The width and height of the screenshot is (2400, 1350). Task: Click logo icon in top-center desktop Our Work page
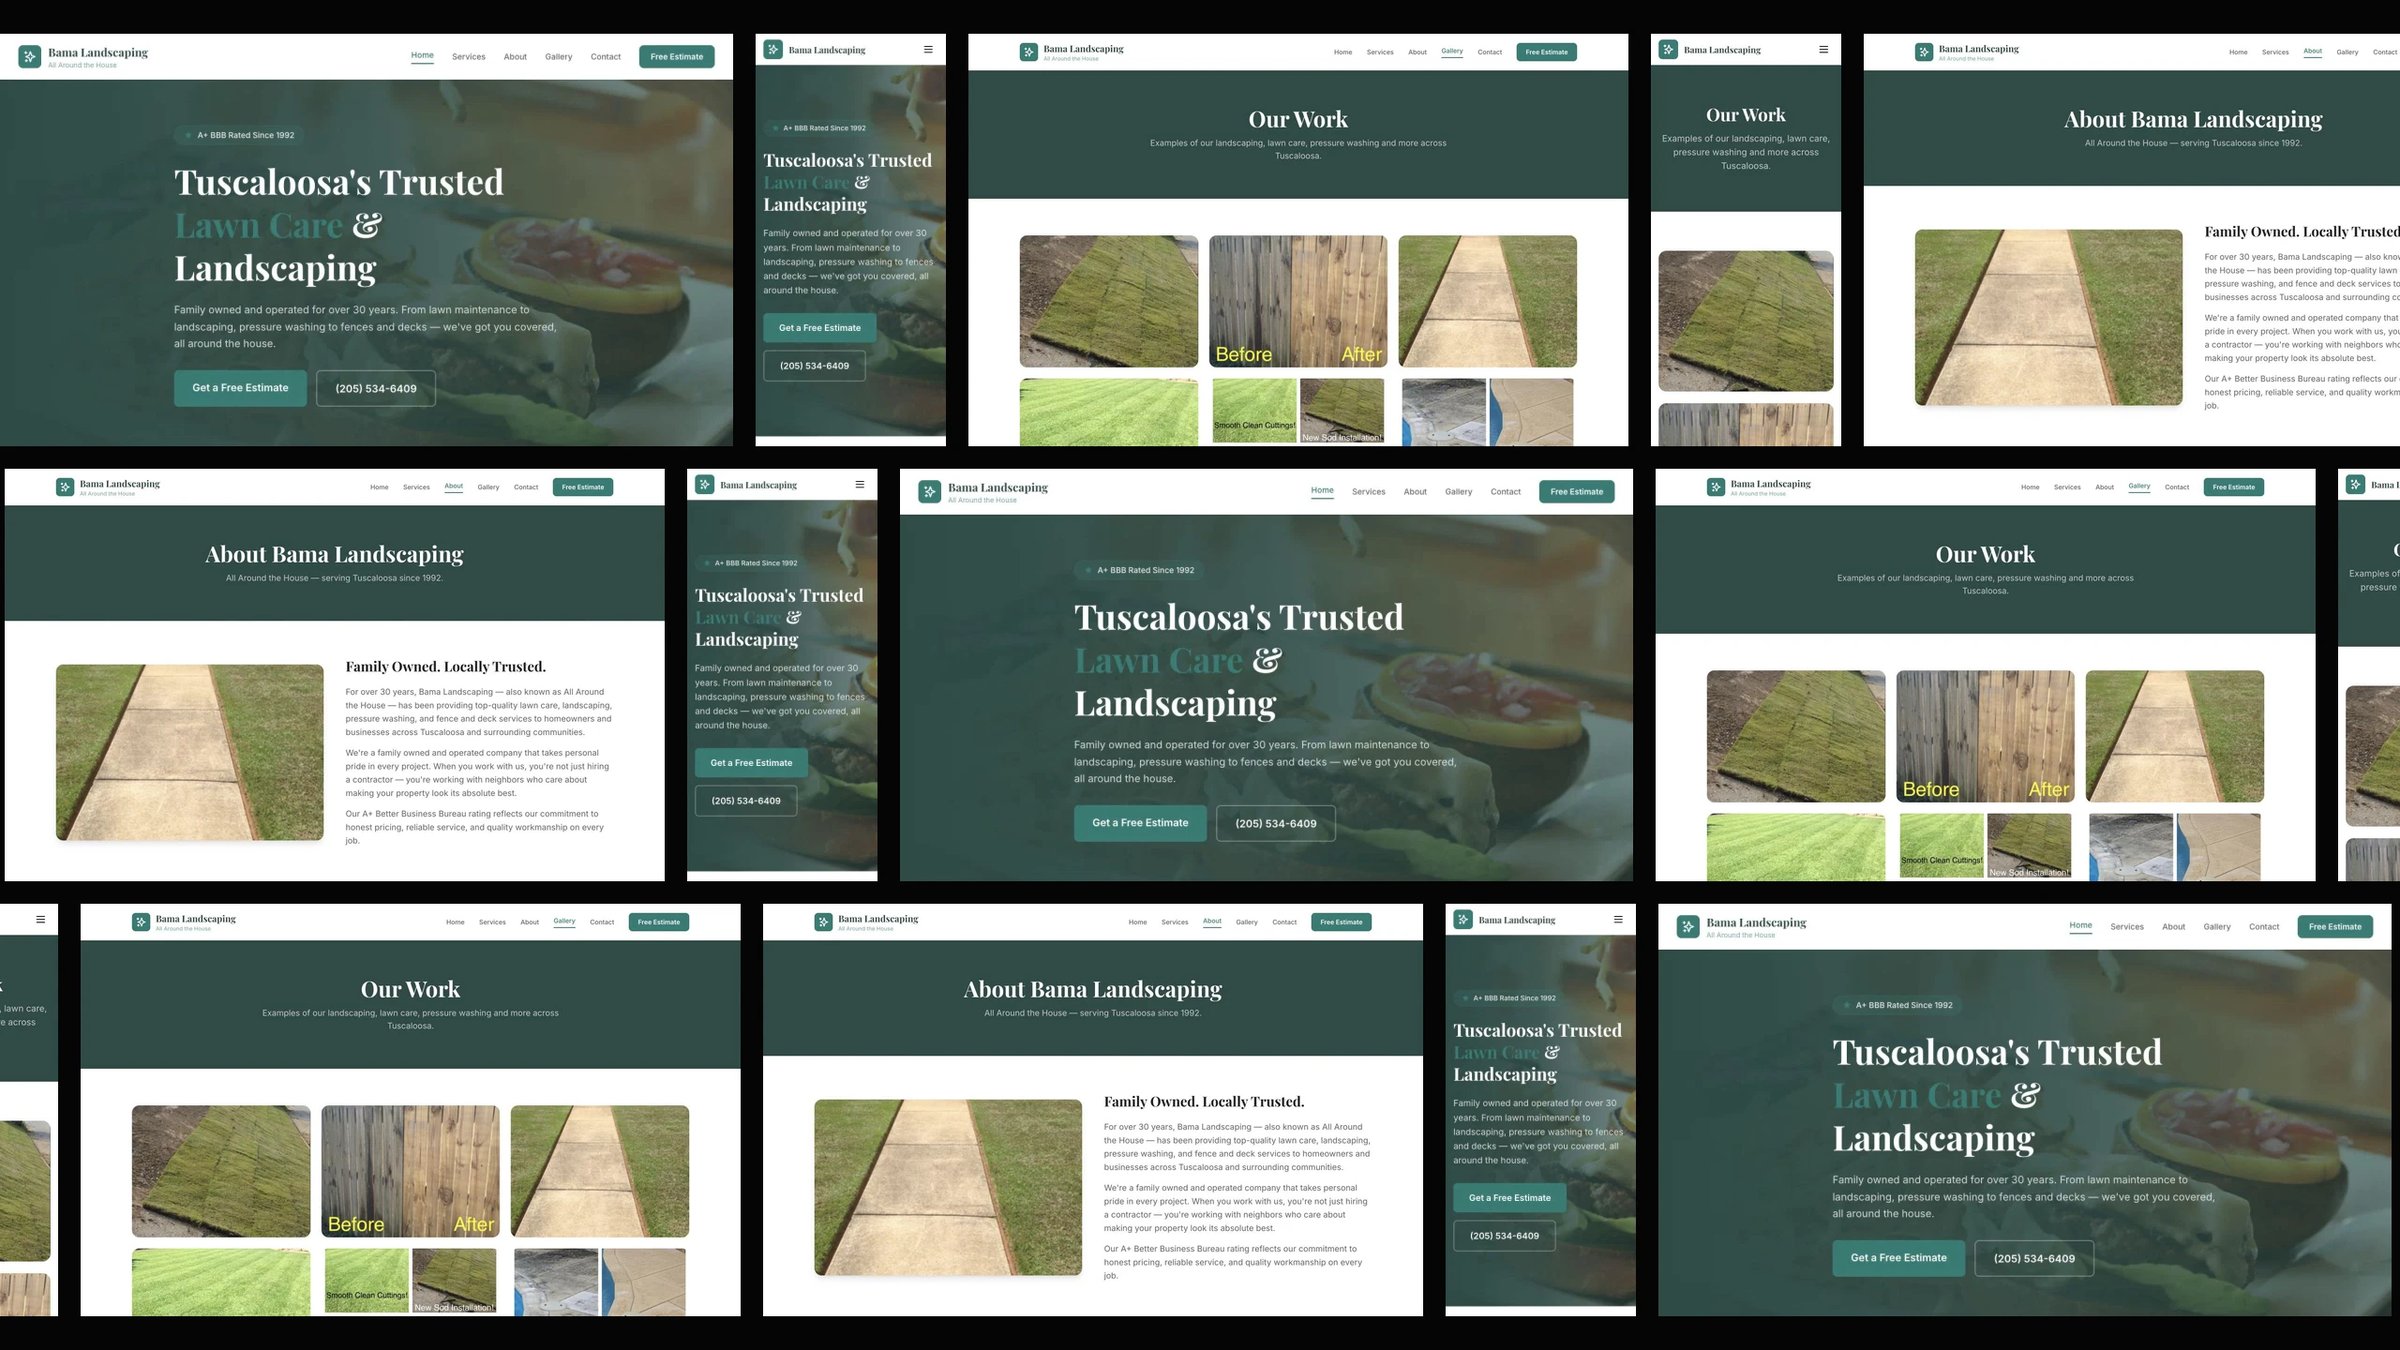click(1028, 52)
